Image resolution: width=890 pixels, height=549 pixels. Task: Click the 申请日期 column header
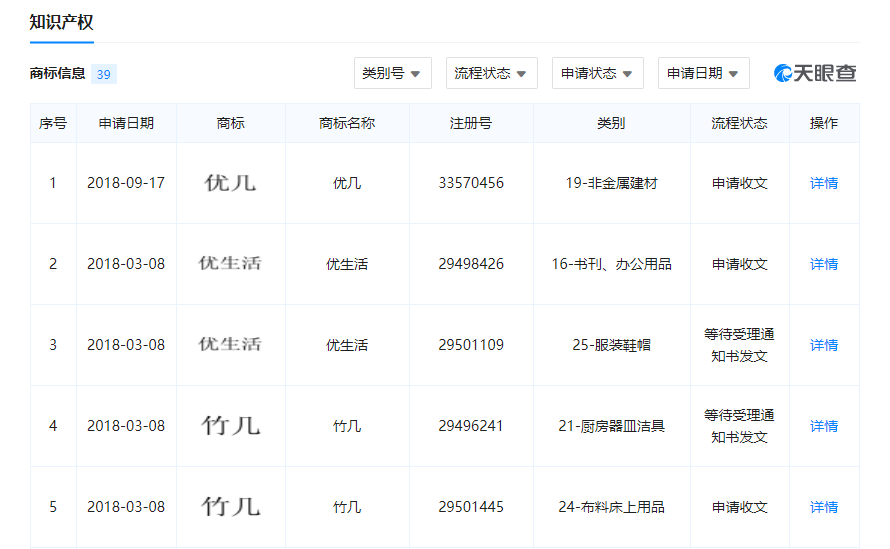(x=126, y=123)
